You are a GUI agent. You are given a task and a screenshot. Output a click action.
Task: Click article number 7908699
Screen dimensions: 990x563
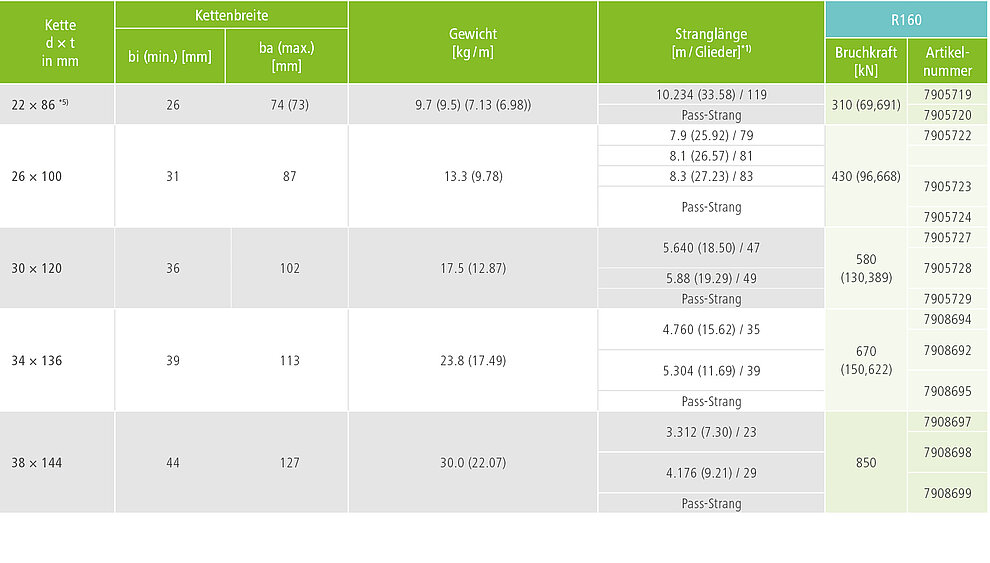click(x=947, y=493)
